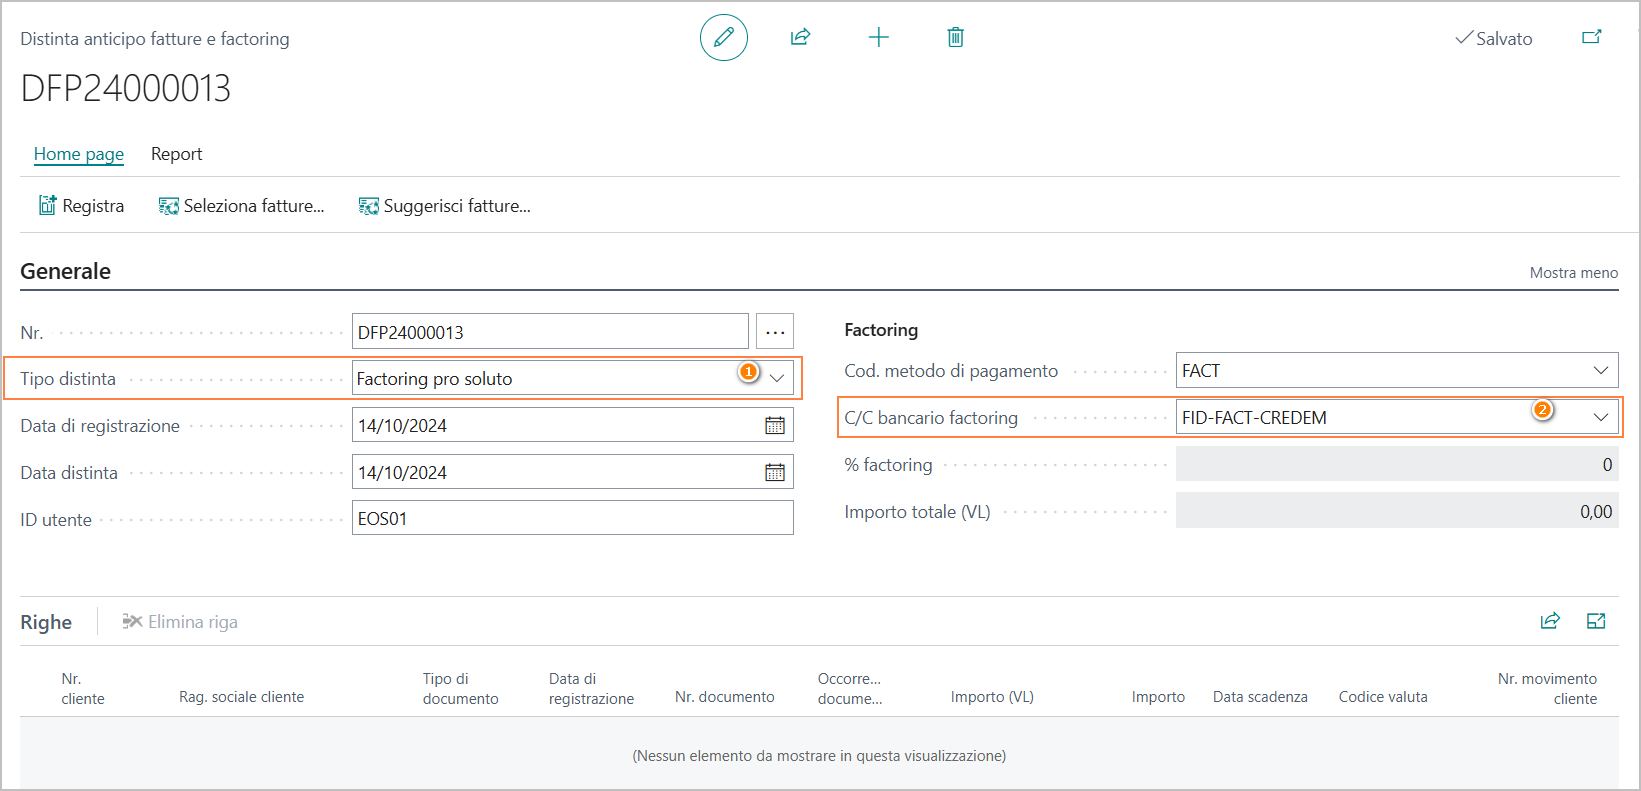
Task: Expand C/C bancario factoring dropdown
Action: point(1600,418)
